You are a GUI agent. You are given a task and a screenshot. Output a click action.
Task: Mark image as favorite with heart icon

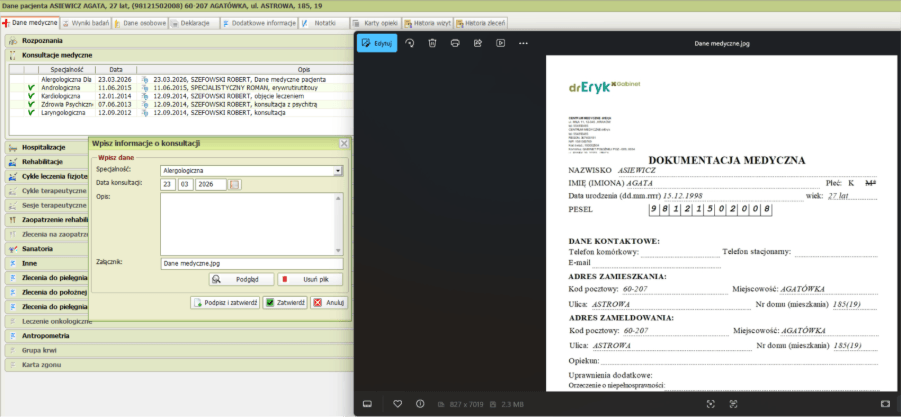pyautogui.click(x=397, y=403)
